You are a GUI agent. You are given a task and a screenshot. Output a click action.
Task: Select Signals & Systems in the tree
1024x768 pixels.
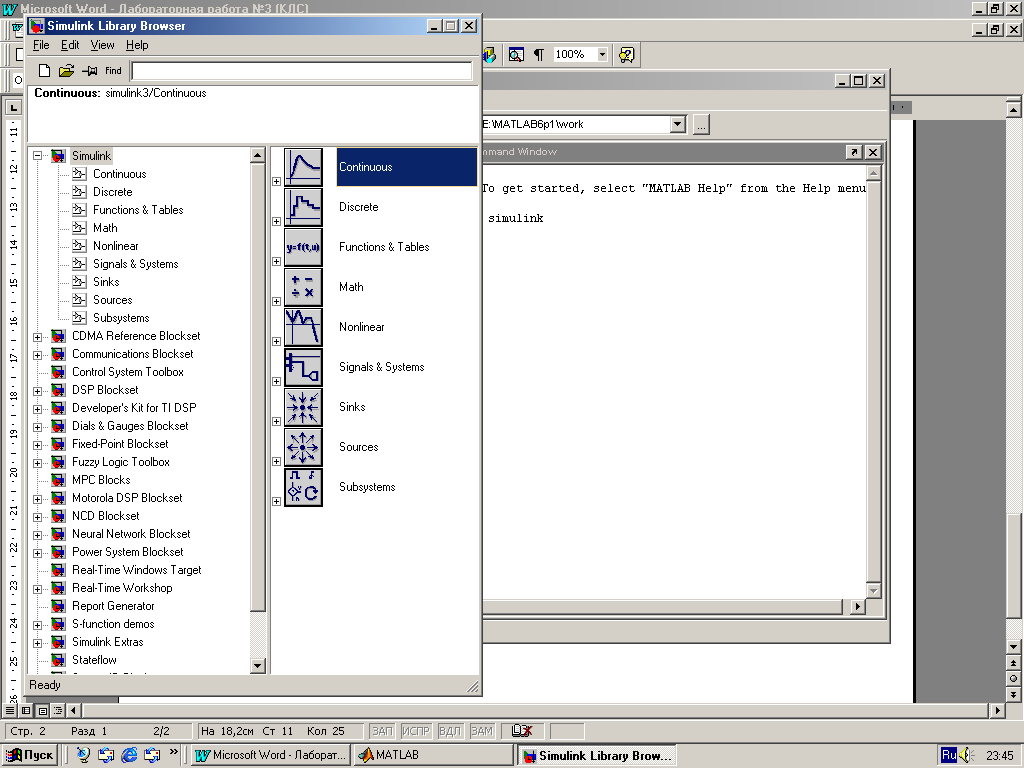[135, 264]
